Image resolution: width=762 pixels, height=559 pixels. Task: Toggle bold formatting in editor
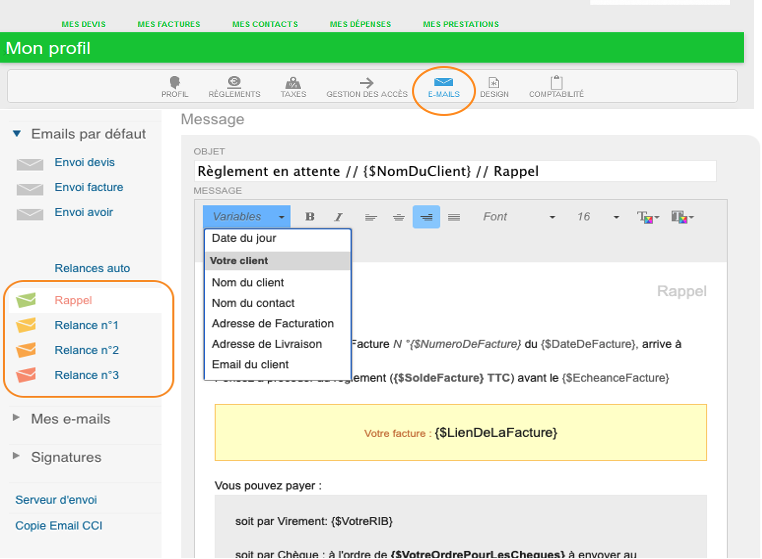(x=310, y=217)
